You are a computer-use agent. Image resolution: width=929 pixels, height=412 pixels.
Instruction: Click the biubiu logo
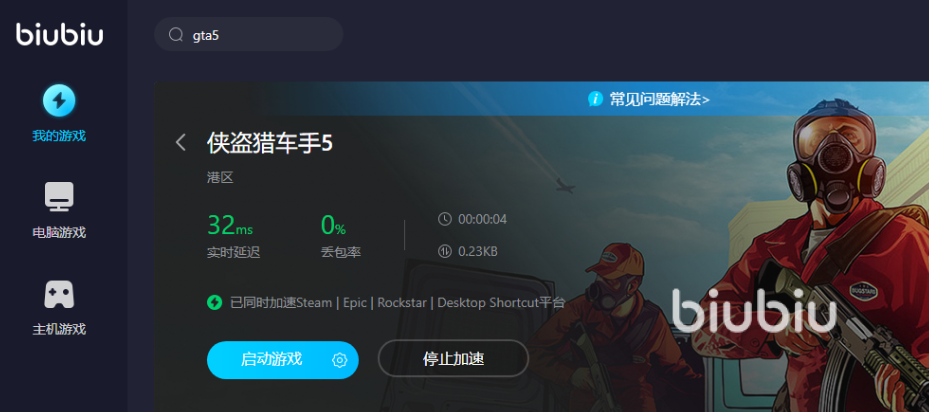tap(59, 34)
